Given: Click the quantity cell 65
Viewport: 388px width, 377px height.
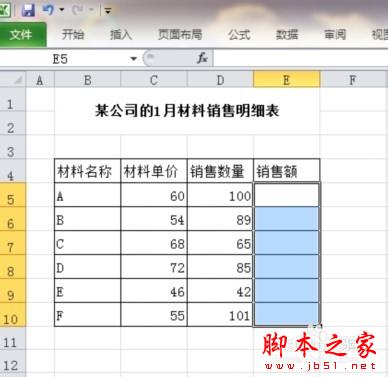Looking at the screenshot, I should point(220,243).
